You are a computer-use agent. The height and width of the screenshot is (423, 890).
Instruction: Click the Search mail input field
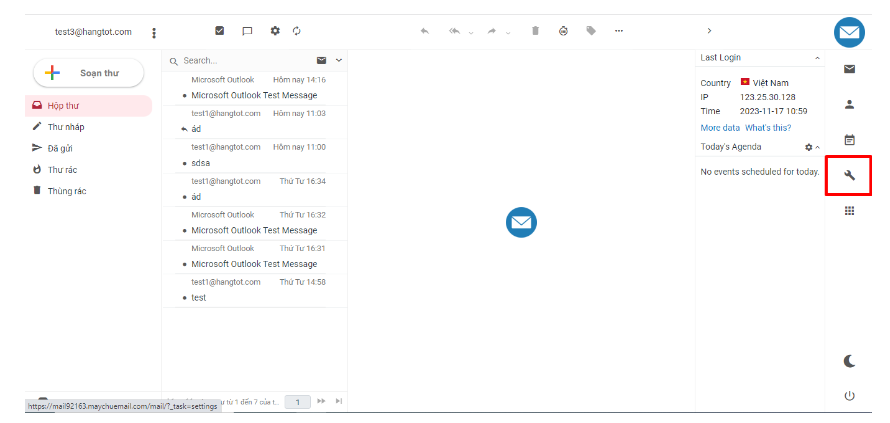(246, 61)
